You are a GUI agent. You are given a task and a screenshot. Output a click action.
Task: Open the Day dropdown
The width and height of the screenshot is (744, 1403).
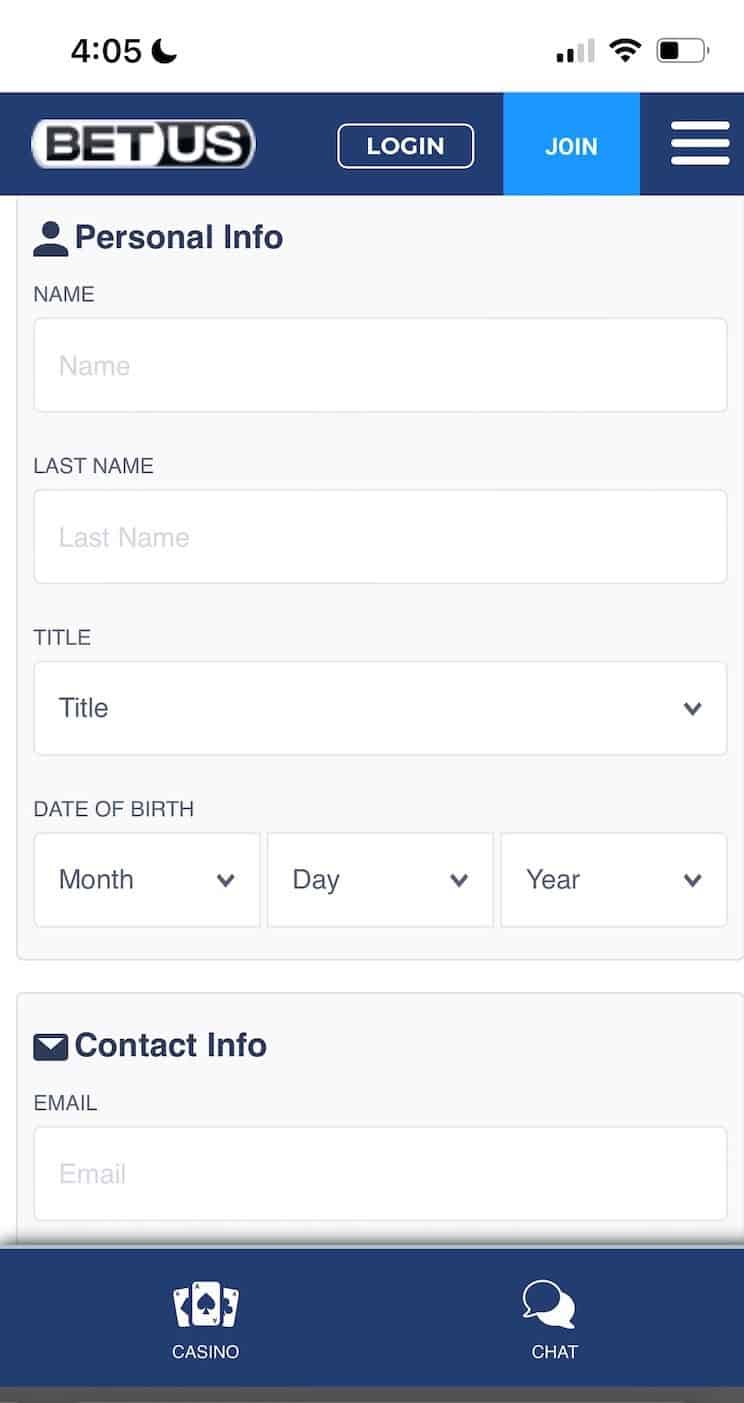tap(380, 879)
